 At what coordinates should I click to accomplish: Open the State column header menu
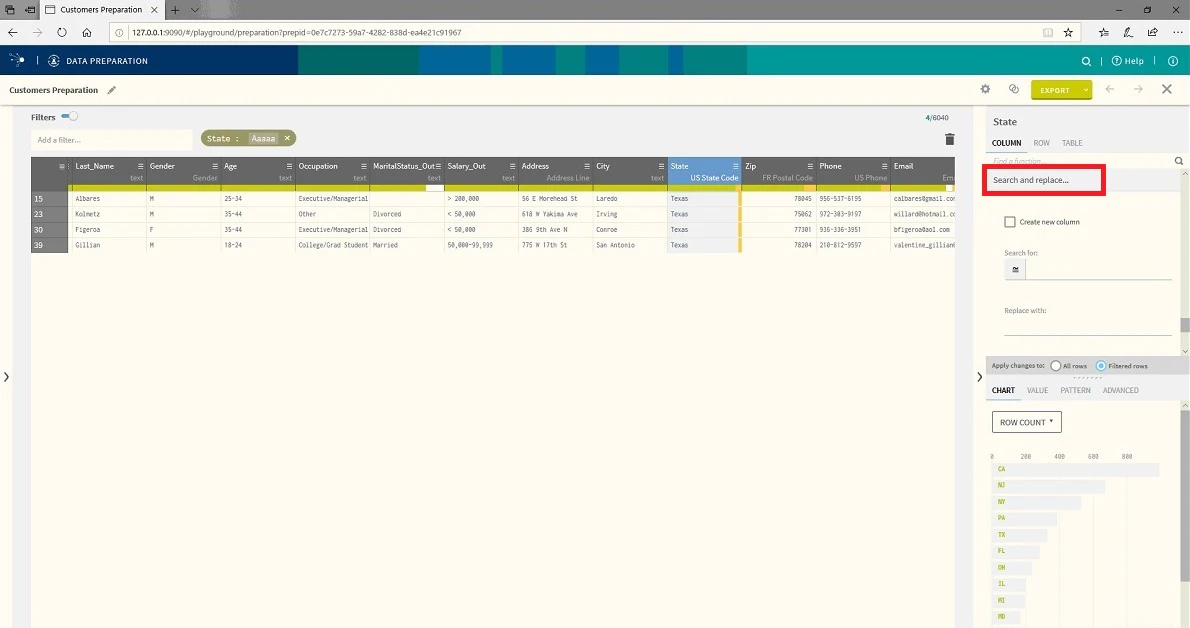point(735,166)
